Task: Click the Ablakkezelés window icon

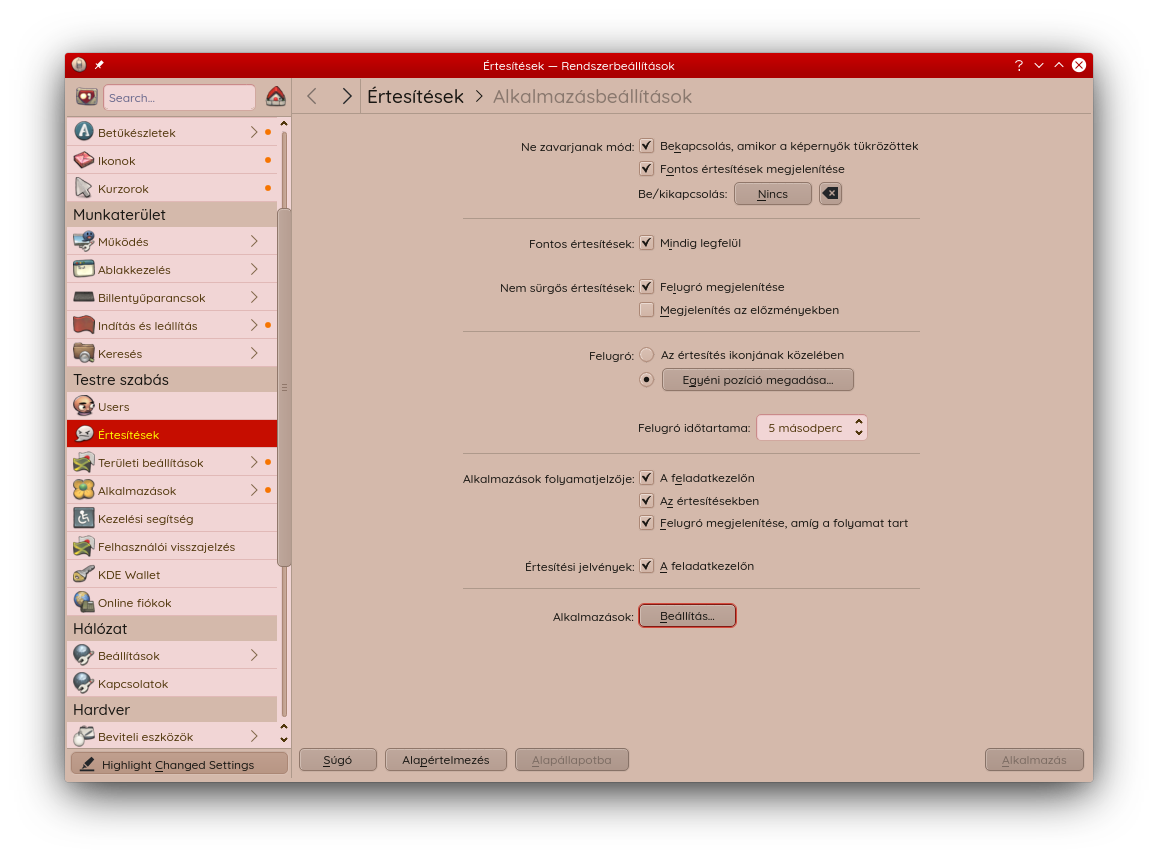Action: click(x=83, y=269)
